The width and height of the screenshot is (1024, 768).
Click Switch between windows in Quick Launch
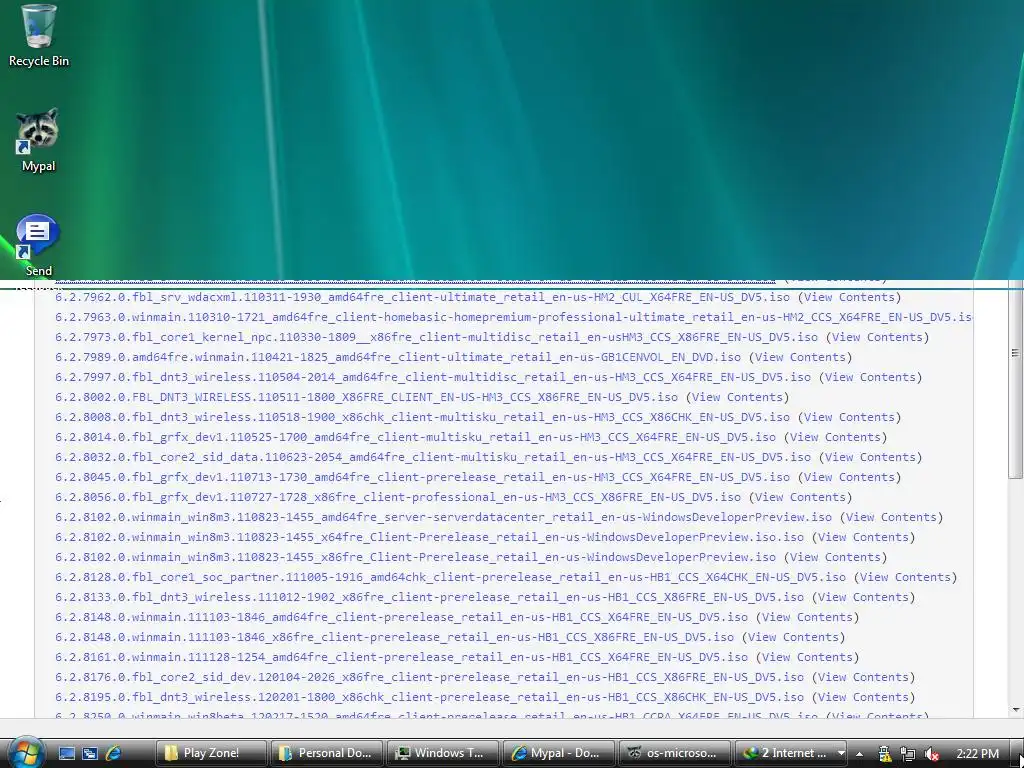click(x=89, y=753)
